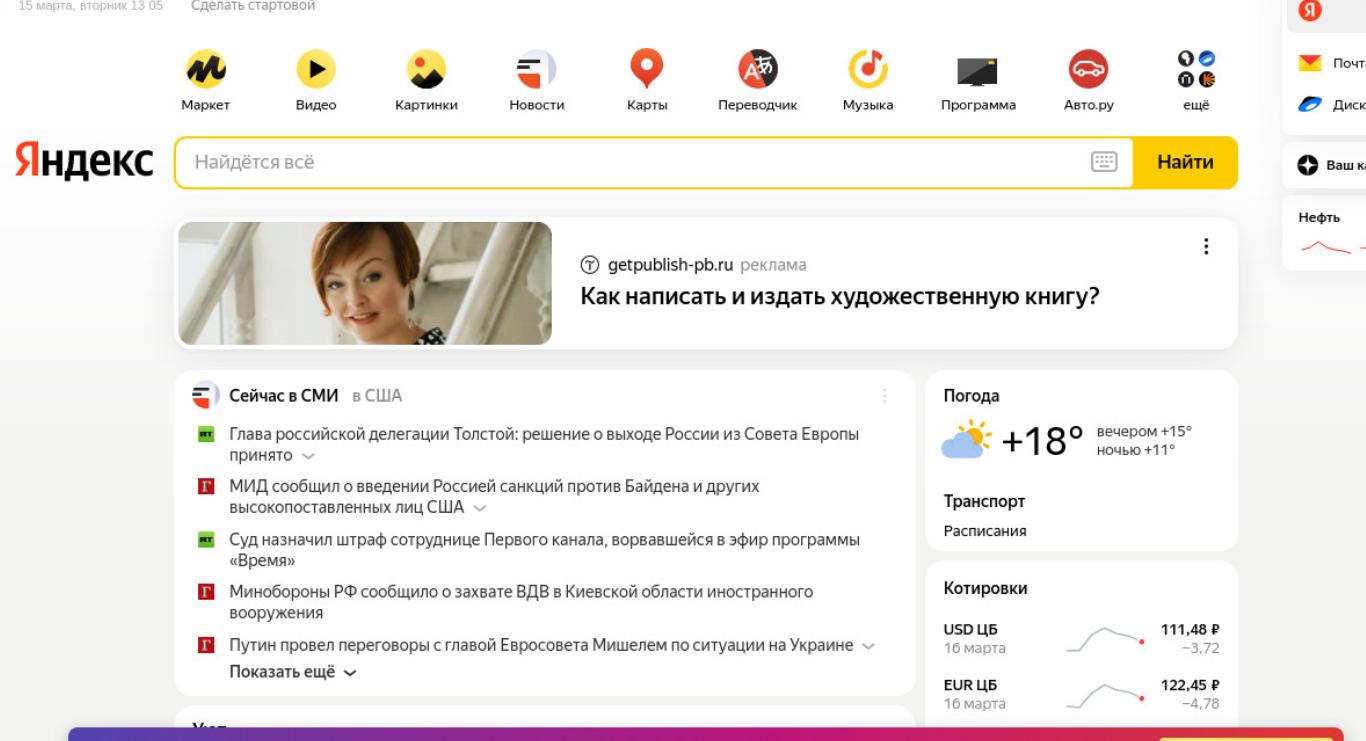Open the ad banner three-dot menu
This screenshot has width=1366, height=741.
point(1206,246)
